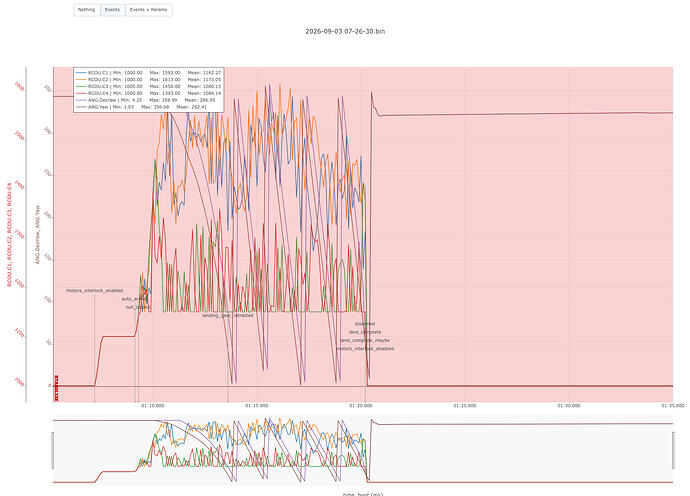Toggle ANG.Yaw trace in the legend

tap(142, 107)
